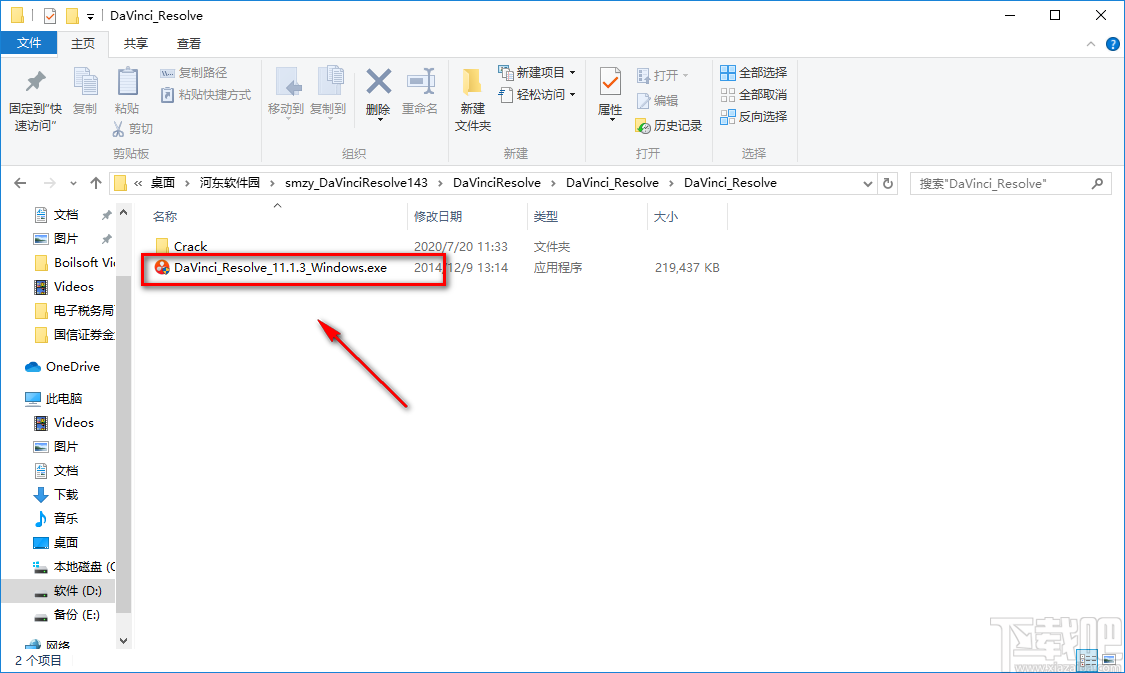Select the Backup (E:) drive

tap(67, 615)
